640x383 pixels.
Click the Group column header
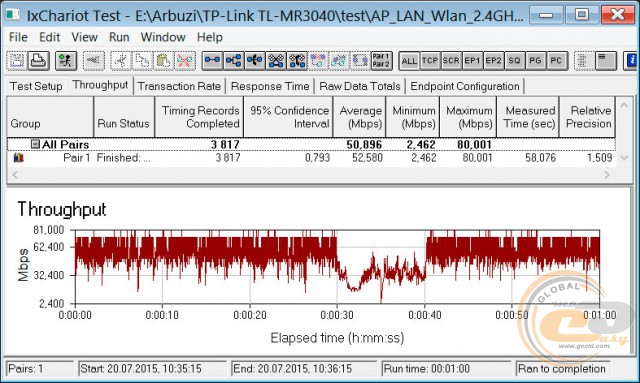click(x=50, y=117)
